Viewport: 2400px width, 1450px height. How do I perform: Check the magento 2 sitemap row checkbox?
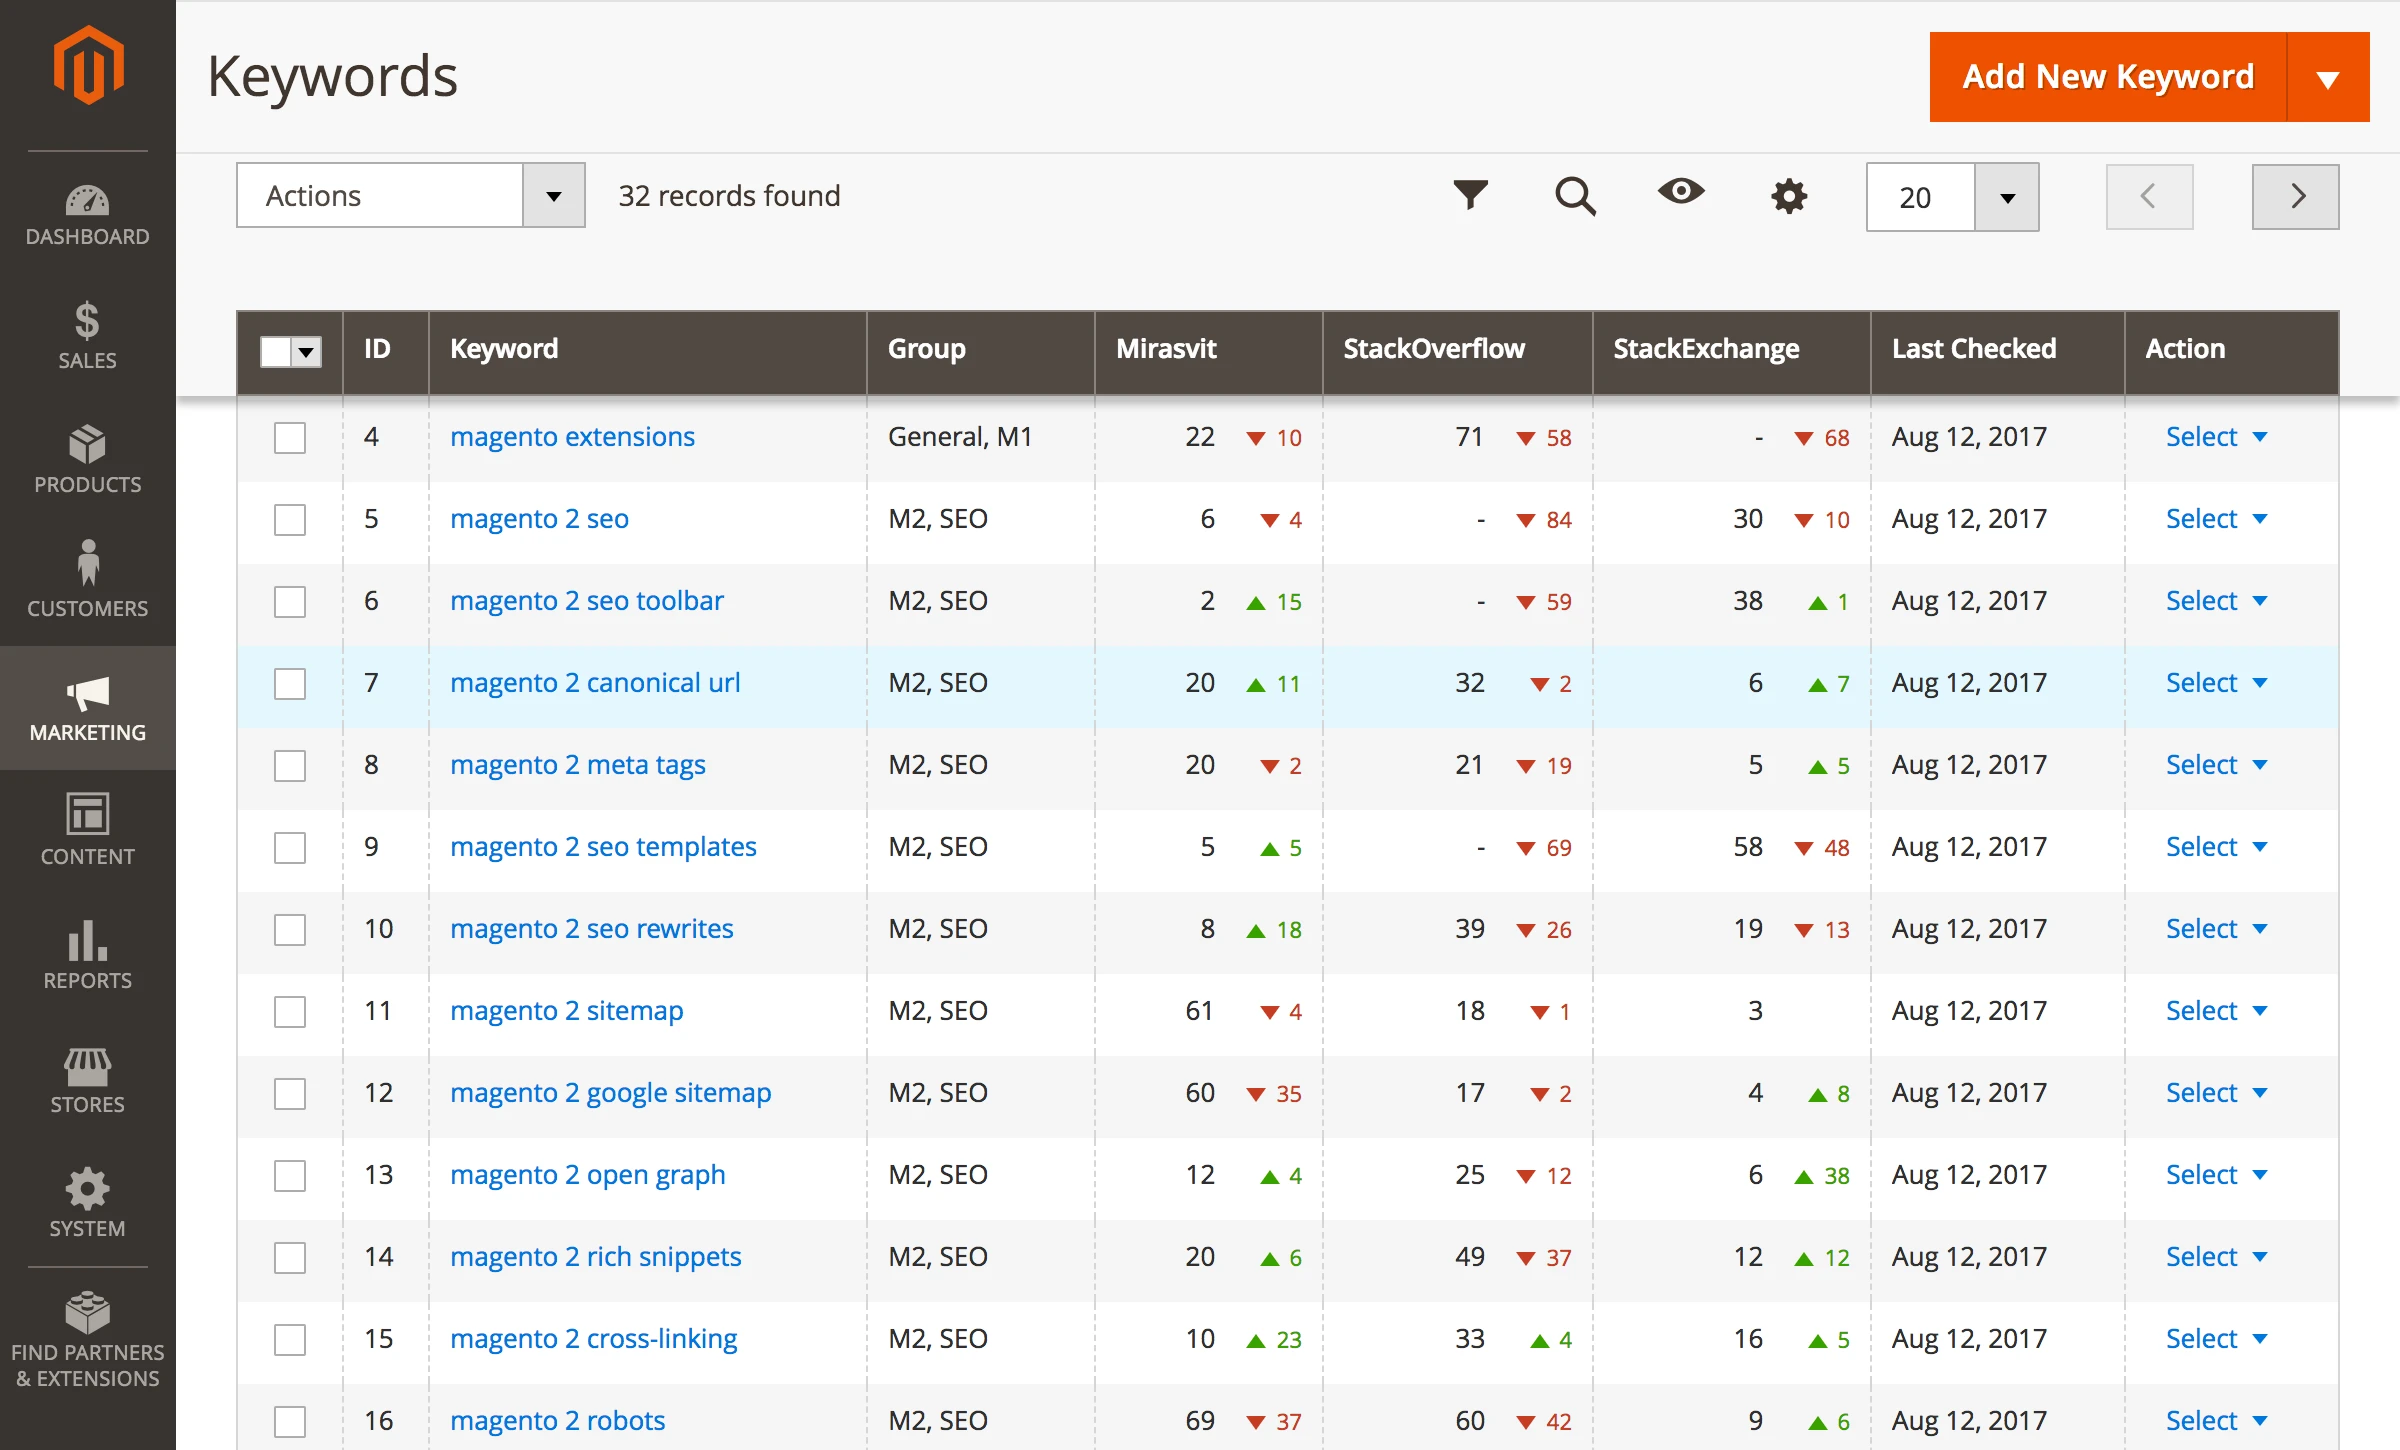point(290,1012)
